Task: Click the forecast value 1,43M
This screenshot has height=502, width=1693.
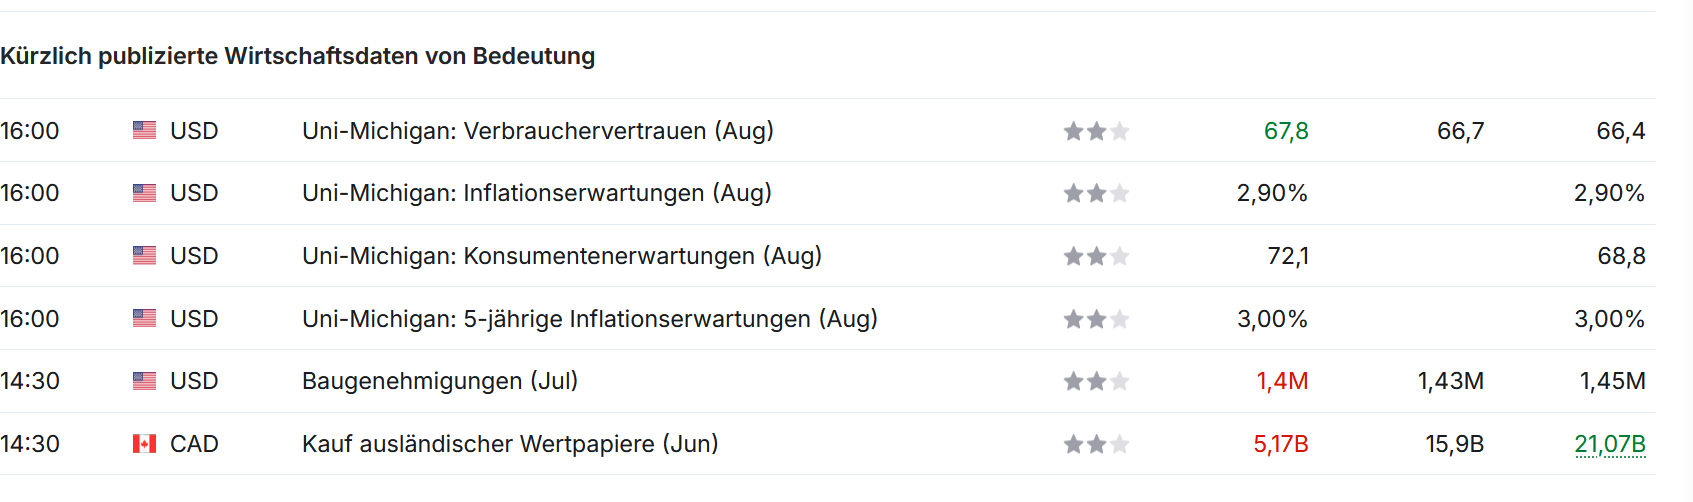Action: (x=1451, y=381)
